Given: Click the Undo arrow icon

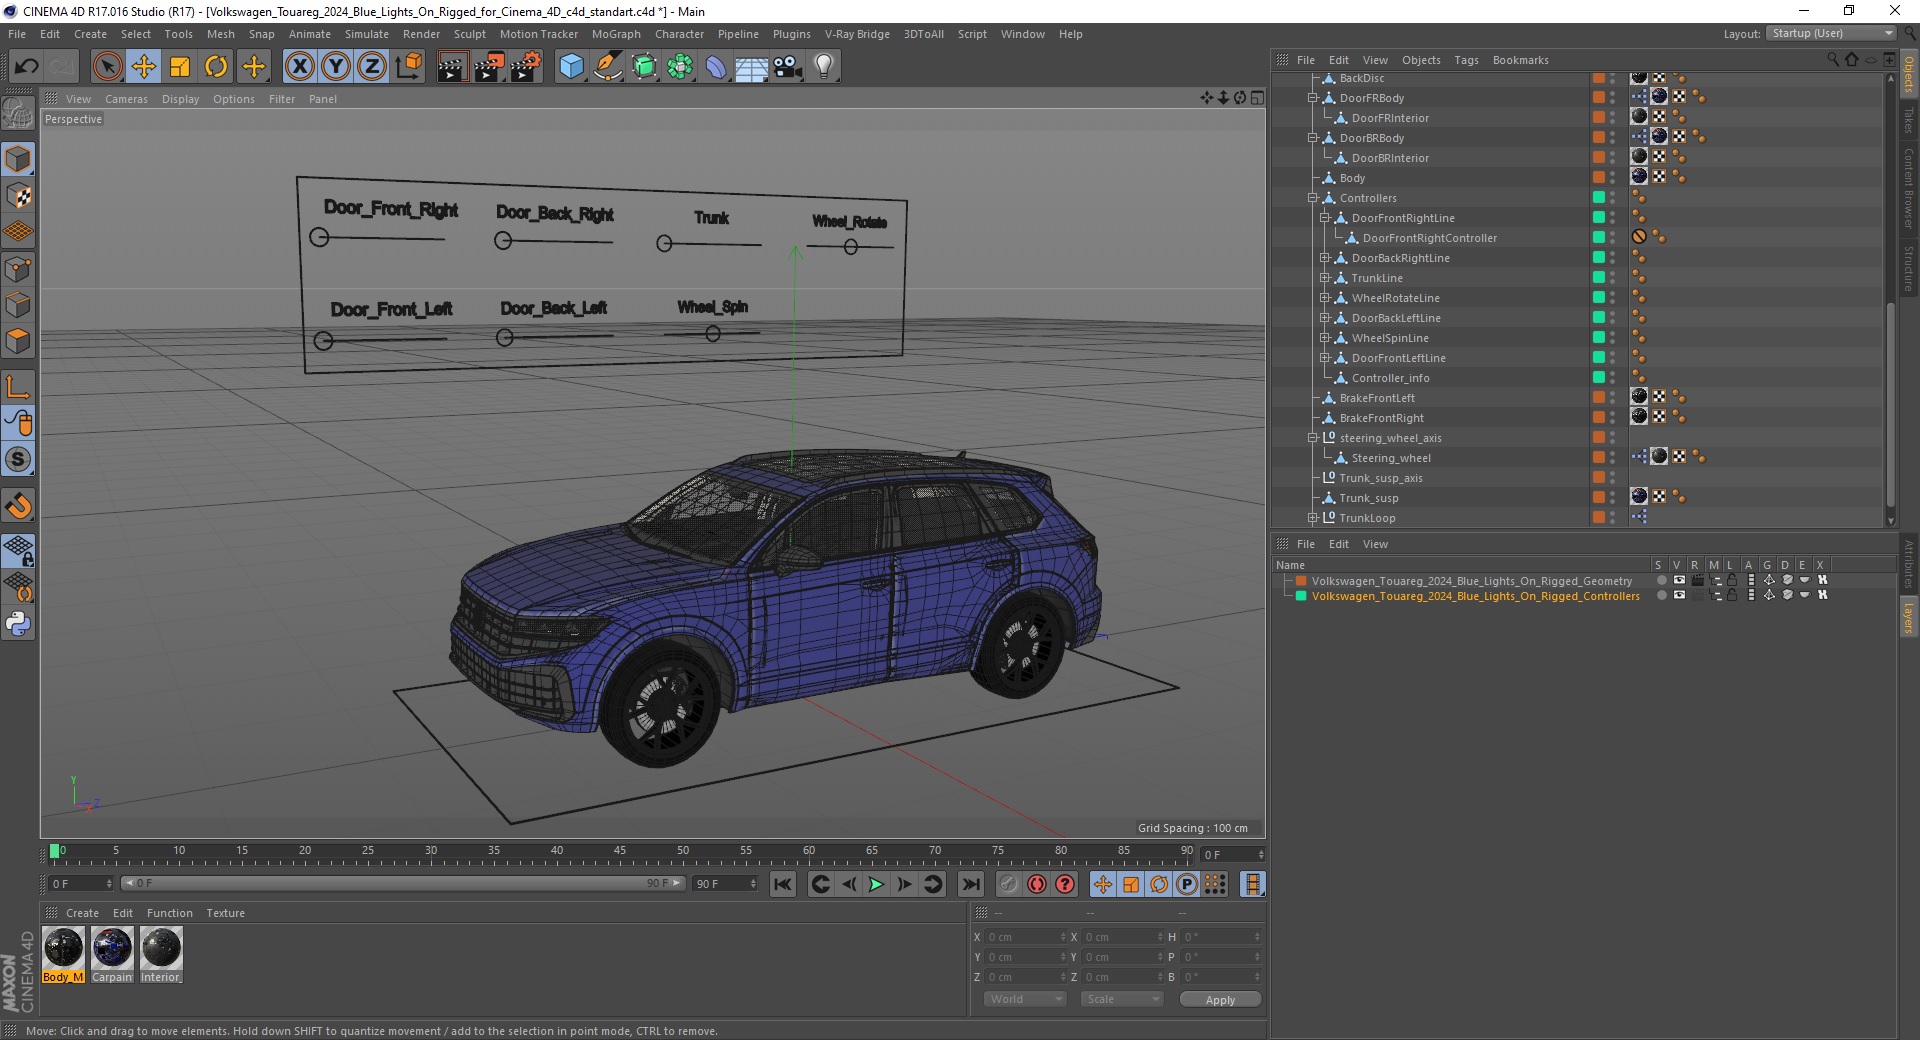Looking at the screenshot, I should click(x=27, y=67).
